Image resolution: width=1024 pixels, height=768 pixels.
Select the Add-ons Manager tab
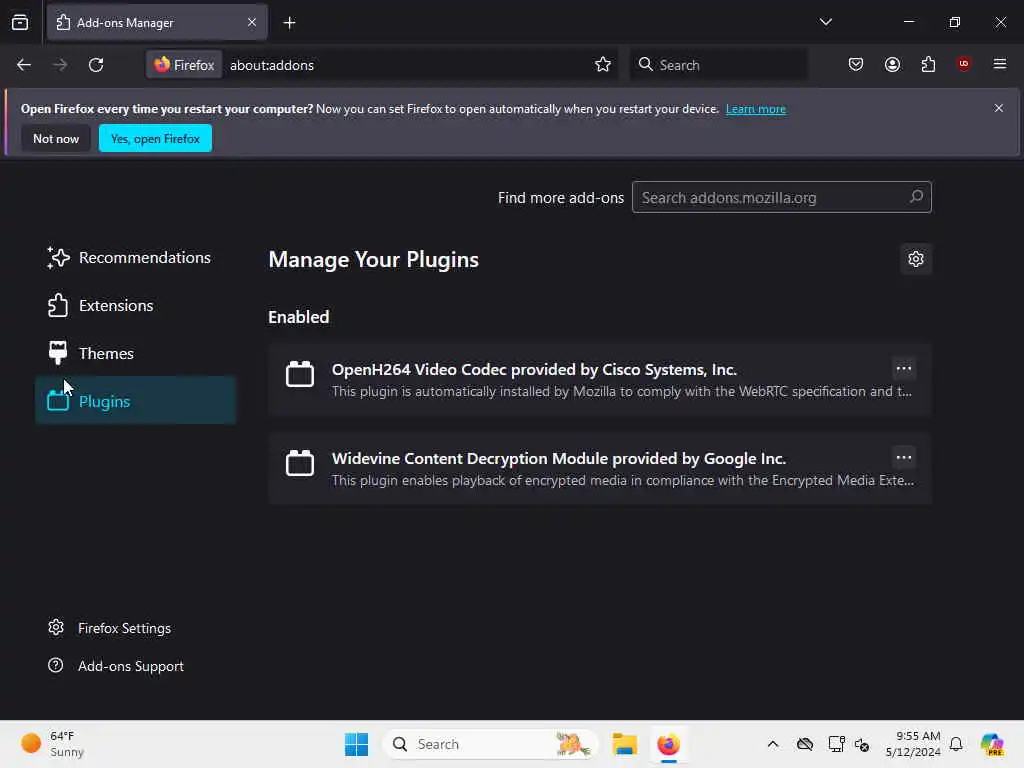[157, 23]
